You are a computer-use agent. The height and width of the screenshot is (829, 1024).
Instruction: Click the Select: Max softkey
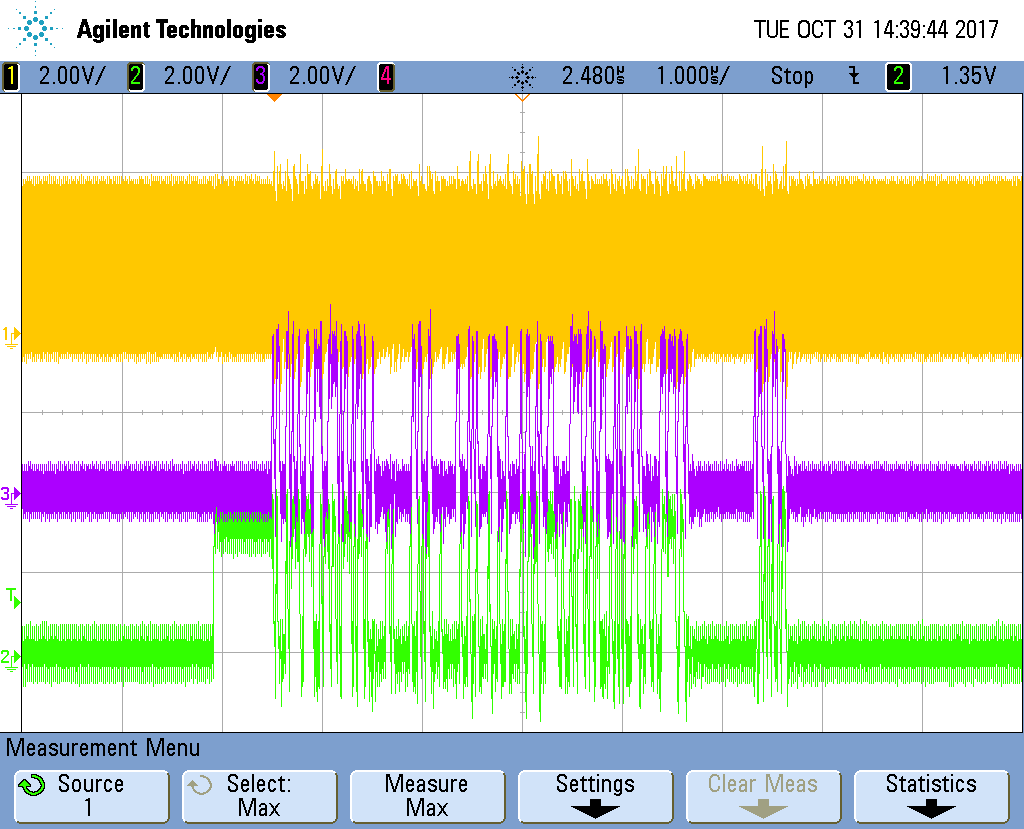259,796
